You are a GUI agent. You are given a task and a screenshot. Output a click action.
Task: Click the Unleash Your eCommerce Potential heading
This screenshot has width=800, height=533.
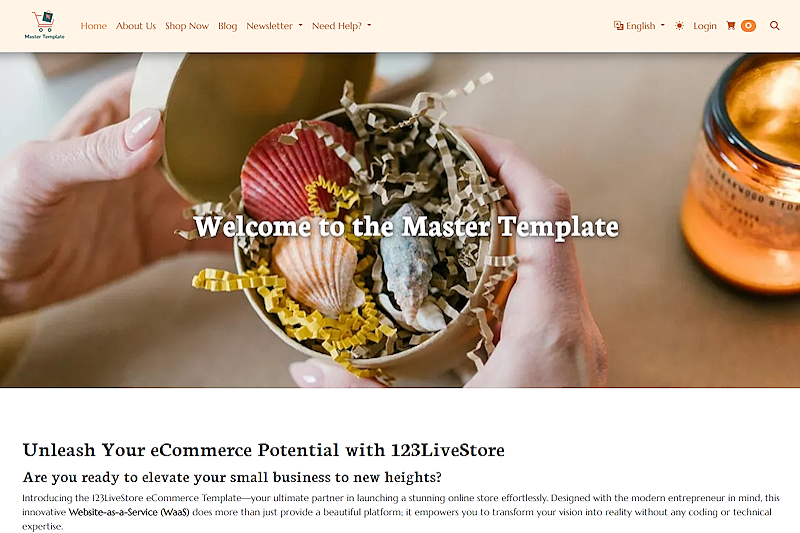pyautogui.click(x=264, y=450)
